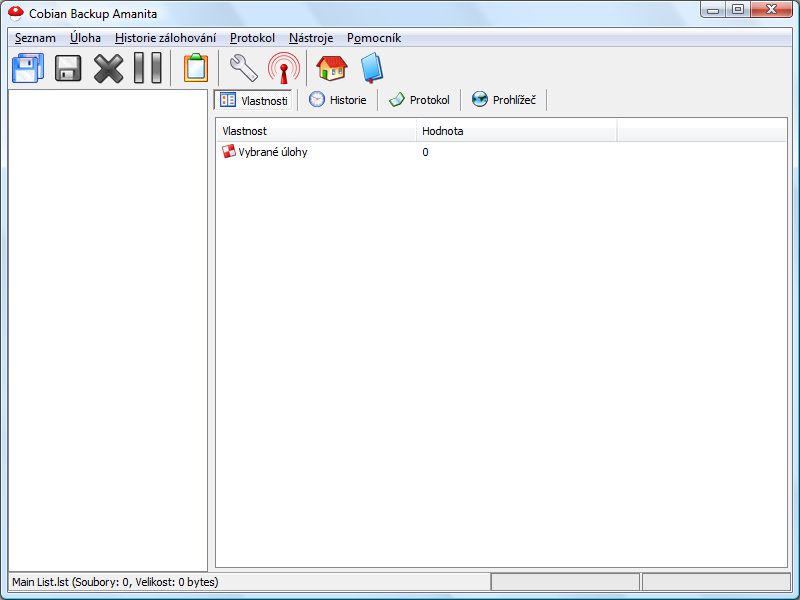The width and height of the screenshot is (800, 600).
Task: Click the Main List.lst status bar text
Action: [x=115, y=582]
